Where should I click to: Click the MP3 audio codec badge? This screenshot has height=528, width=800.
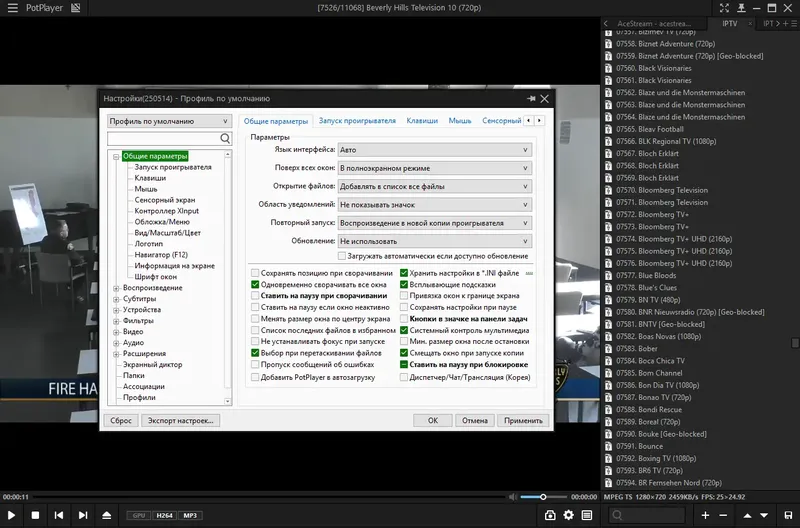[x=190, y=515]
